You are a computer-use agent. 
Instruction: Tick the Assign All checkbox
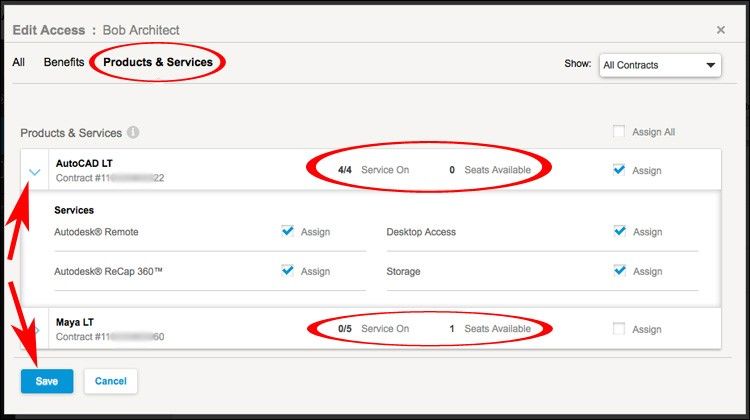619,132
